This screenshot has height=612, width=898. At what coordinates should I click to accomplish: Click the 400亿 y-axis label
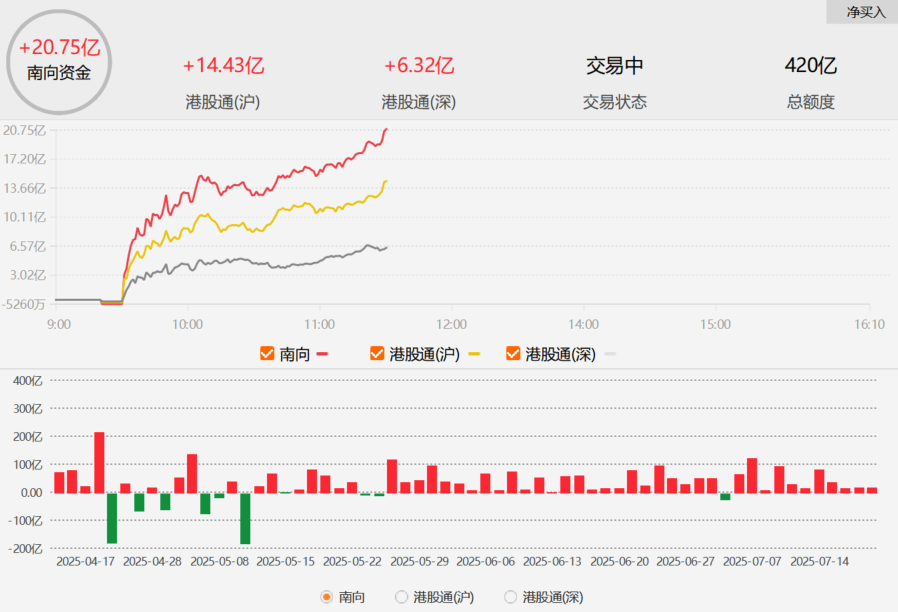[x=27, y=381]
